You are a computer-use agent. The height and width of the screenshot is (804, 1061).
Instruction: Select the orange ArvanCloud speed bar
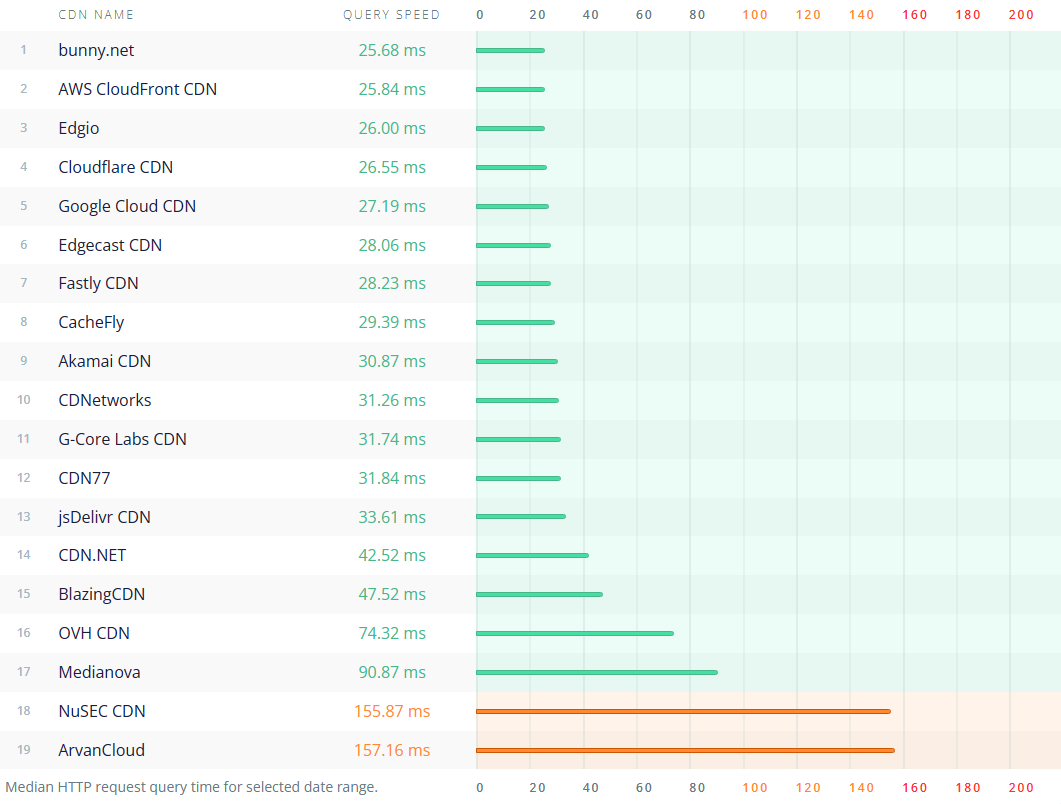(x=685, y=750)
